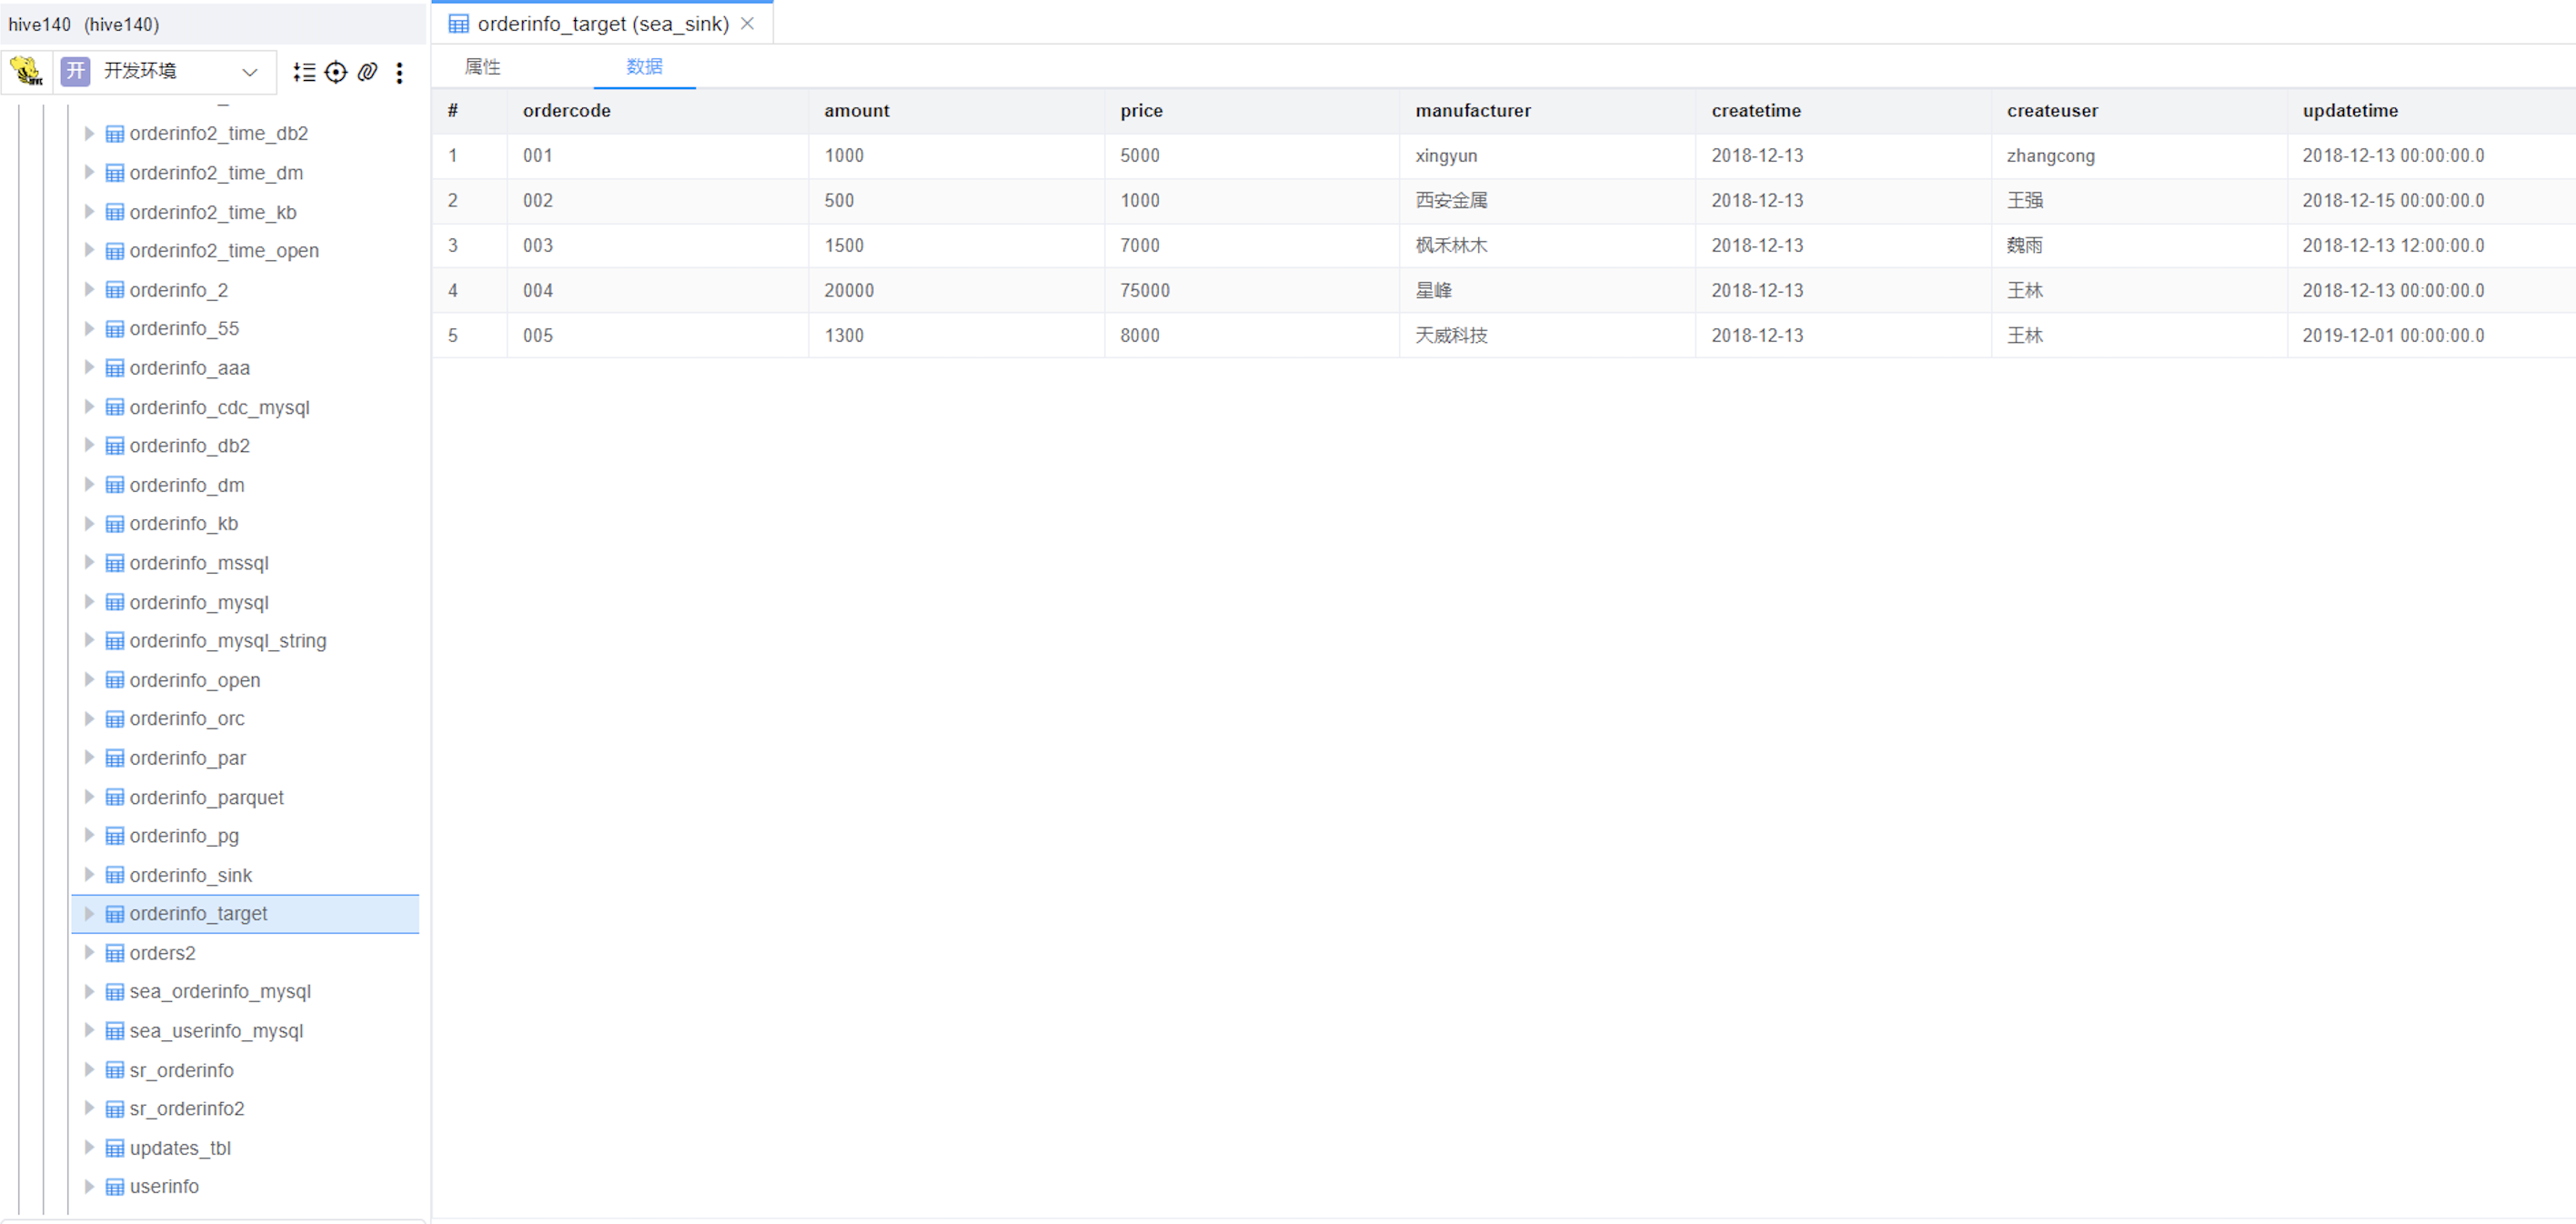The height and width of the screenshot is (1224, 2576).
Task: Click the link chain icon in toolbar
Action: pos(367,72)
